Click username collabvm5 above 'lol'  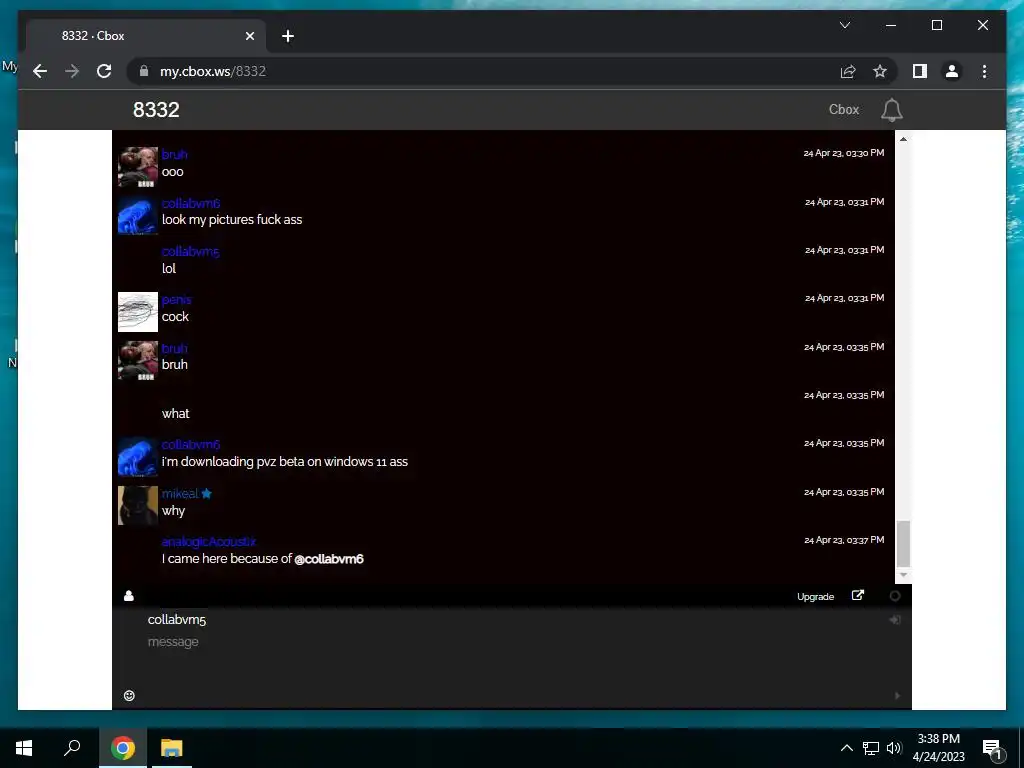click(190, 251)
